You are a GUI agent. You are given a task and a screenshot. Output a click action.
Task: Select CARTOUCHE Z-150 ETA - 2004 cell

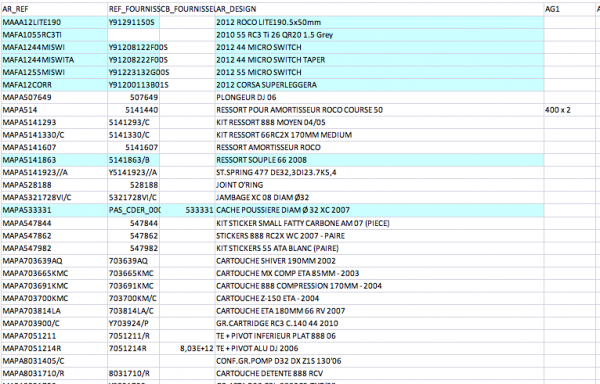pos(379,298)
